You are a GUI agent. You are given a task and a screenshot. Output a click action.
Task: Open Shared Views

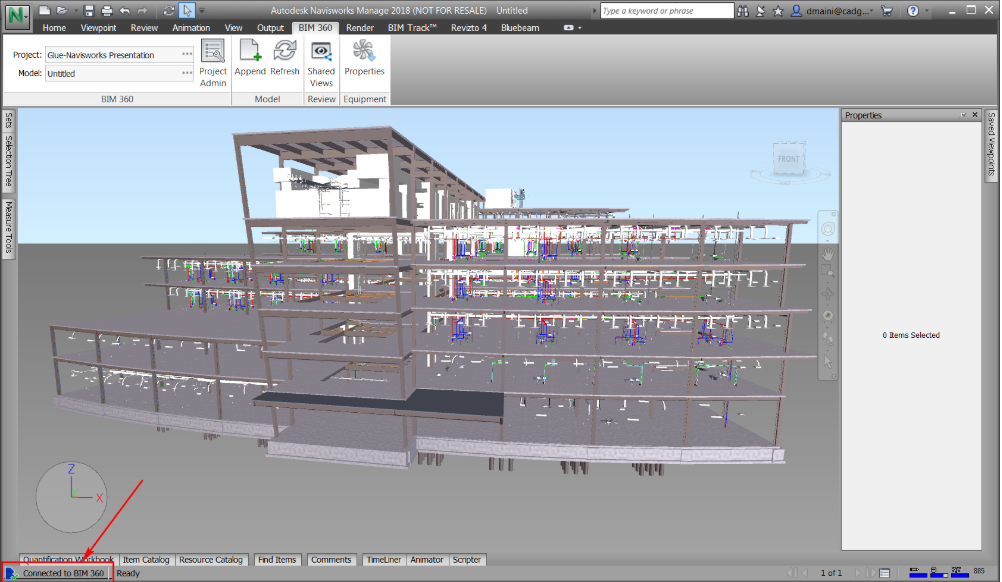321,63
